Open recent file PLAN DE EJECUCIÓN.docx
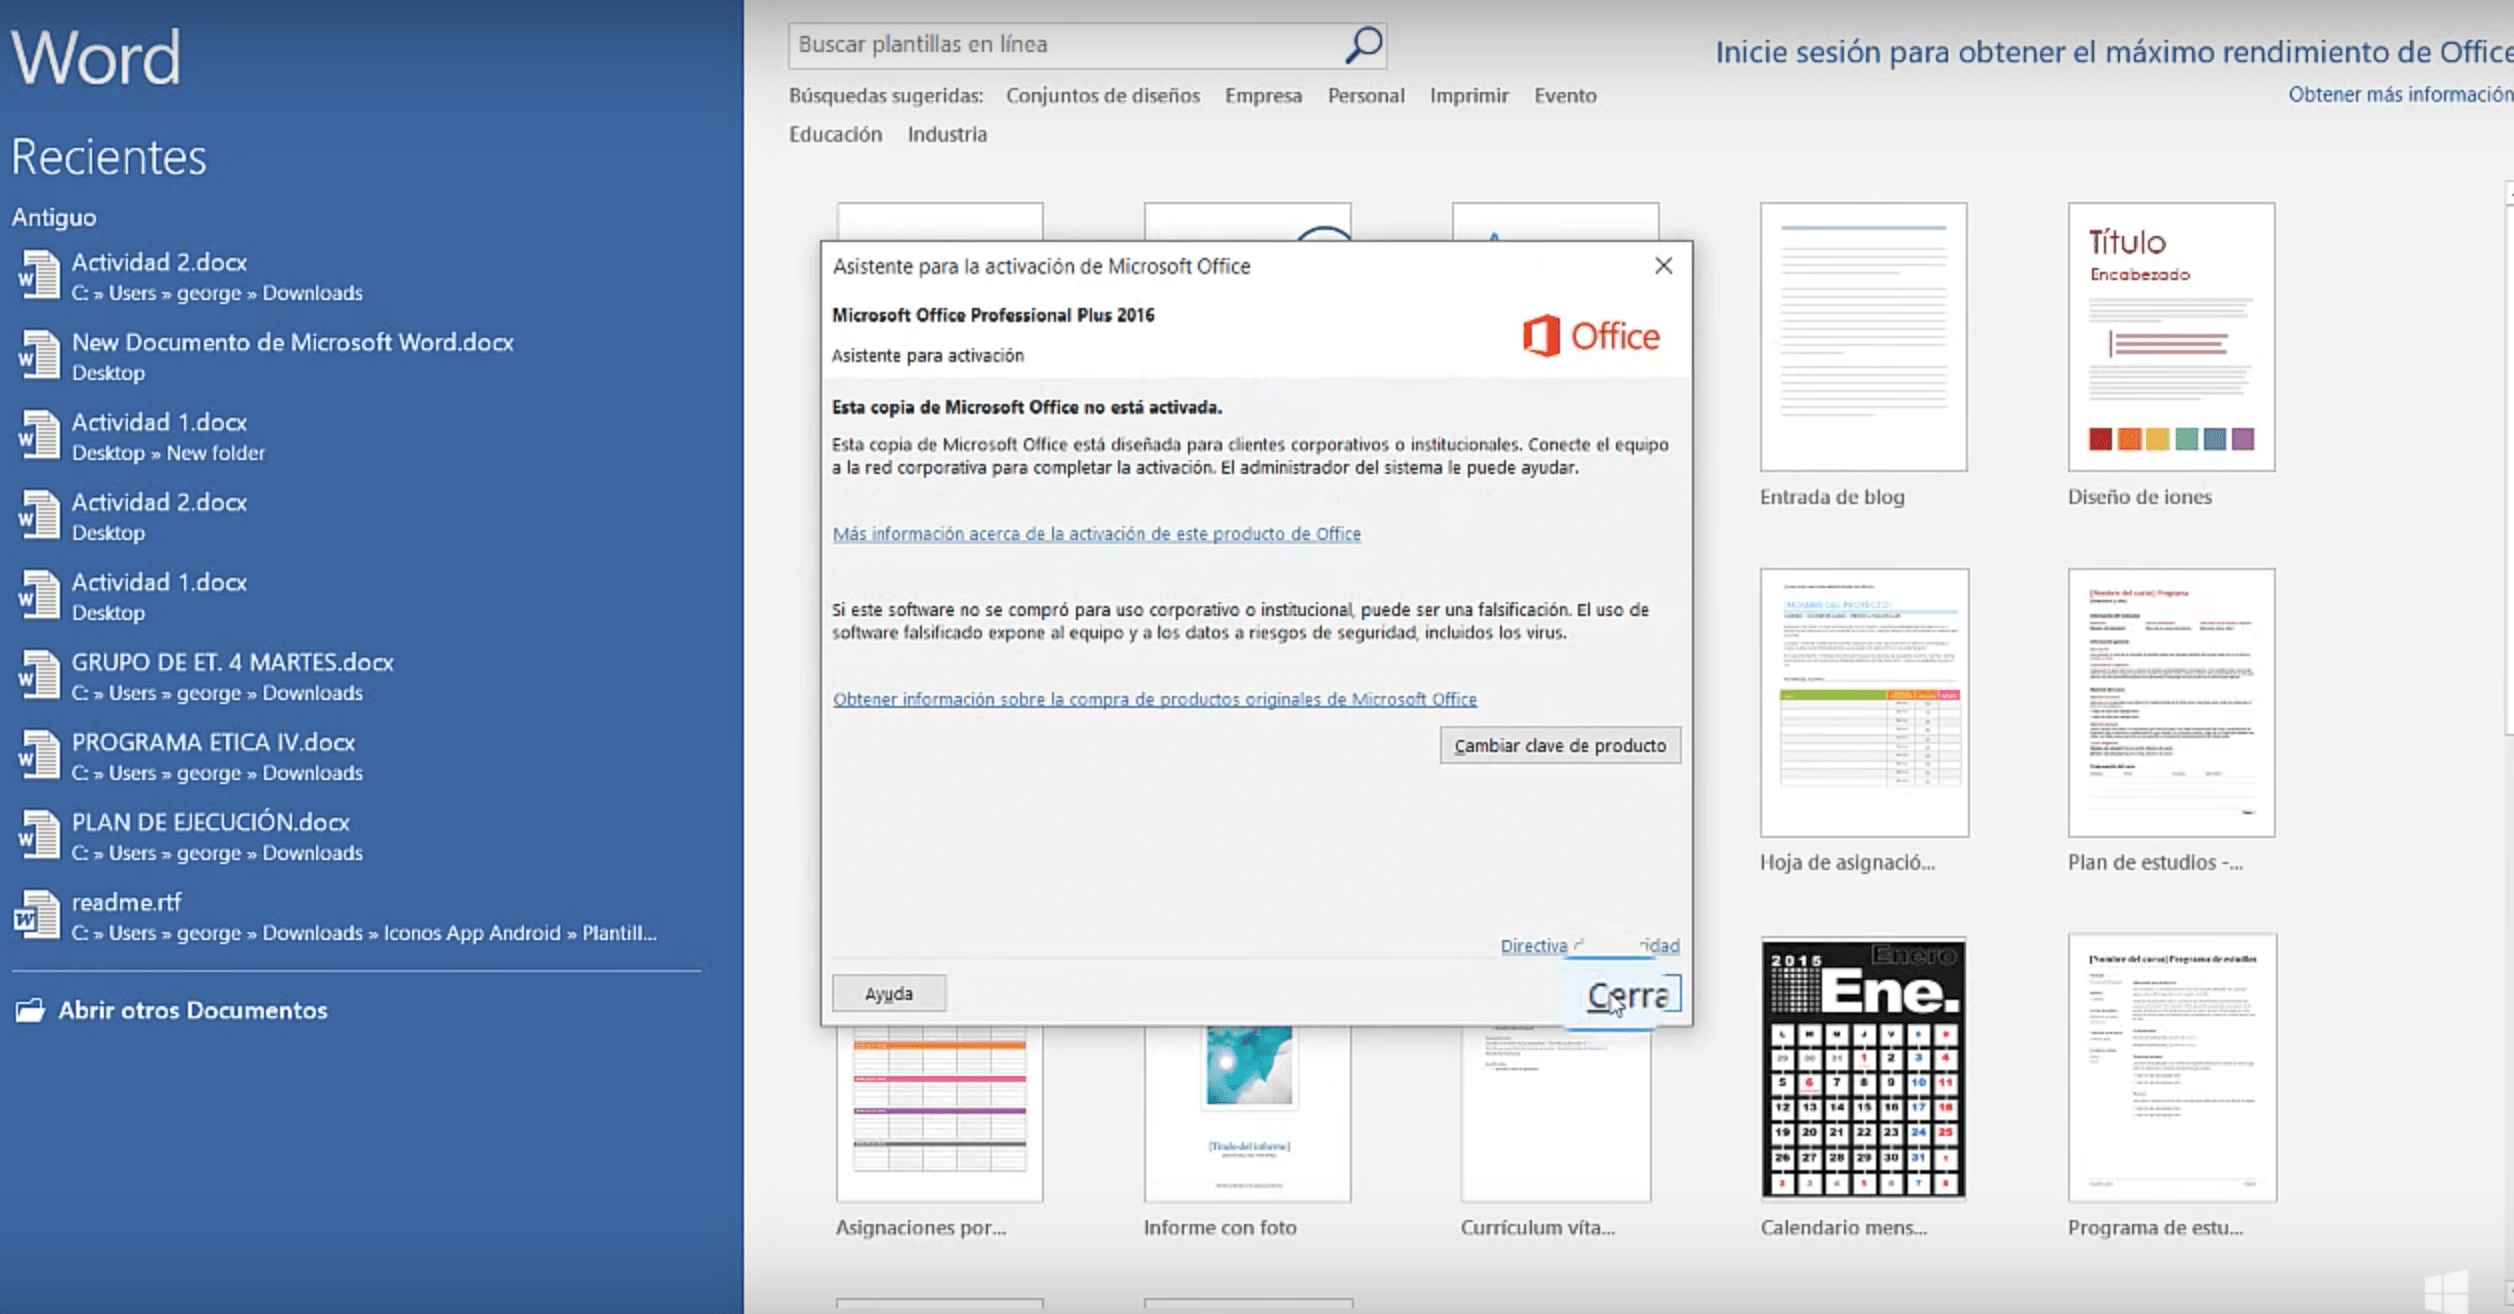 pyautogui.click(x=211, y=836)
